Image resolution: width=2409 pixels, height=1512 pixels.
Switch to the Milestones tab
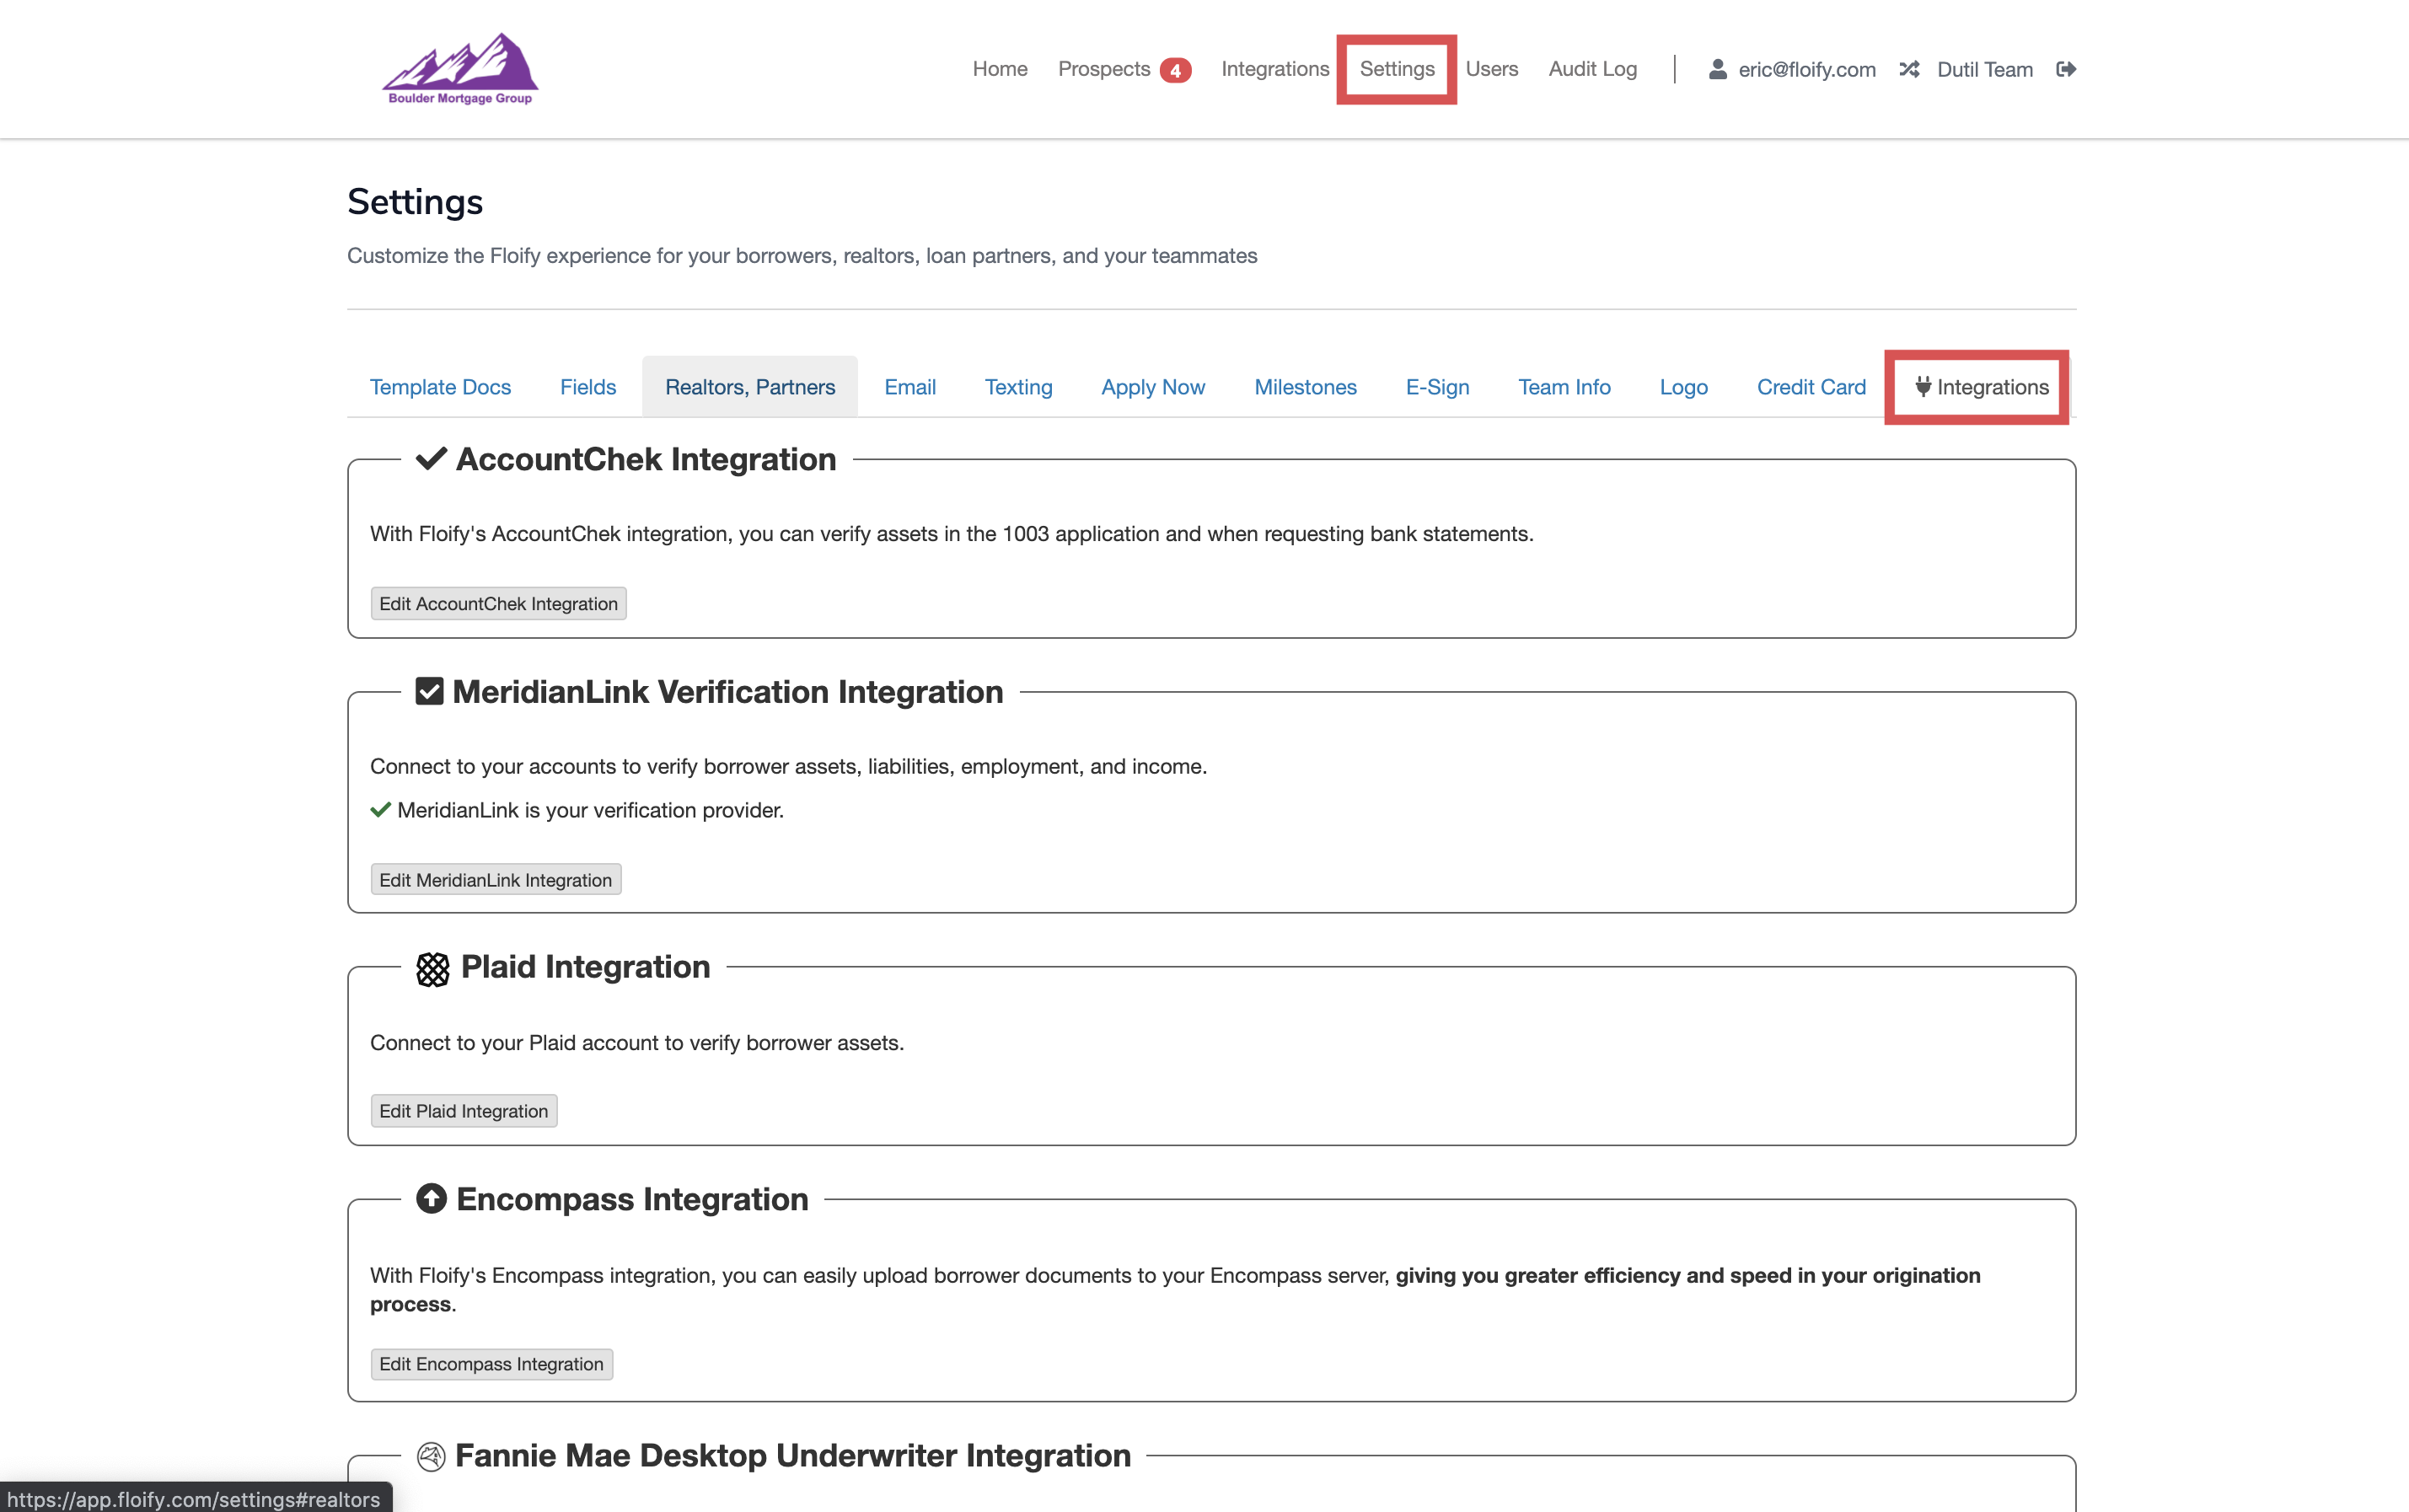pyautogui.click(x=1305, y=387)
